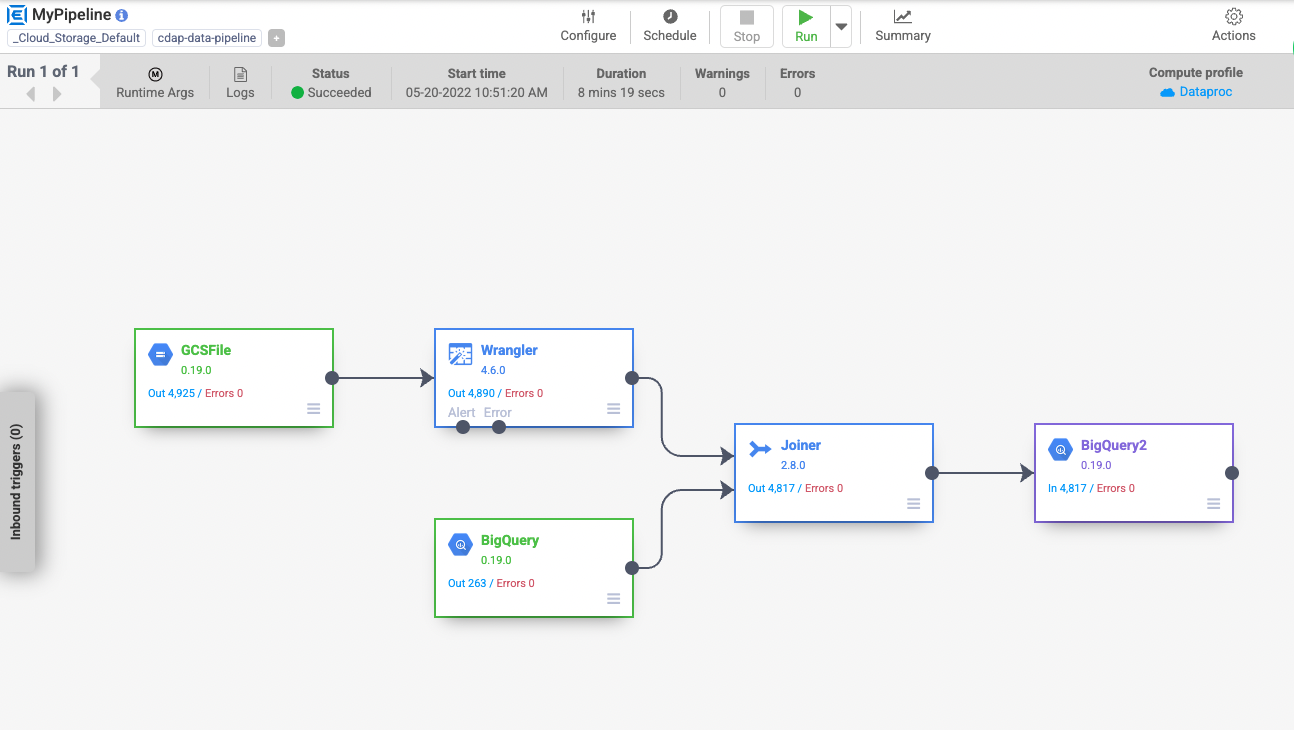Open the Configure pipeline settings
This screenshot has width=1294, height=730.
coord(588,26)
